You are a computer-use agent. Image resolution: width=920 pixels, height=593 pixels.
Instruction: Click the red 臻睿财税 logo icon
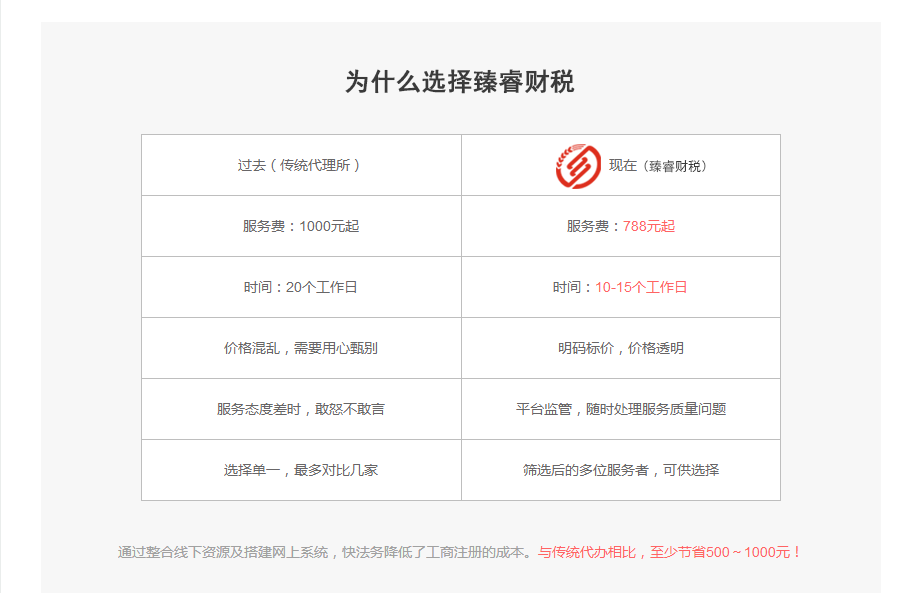(x=578, y=166)
